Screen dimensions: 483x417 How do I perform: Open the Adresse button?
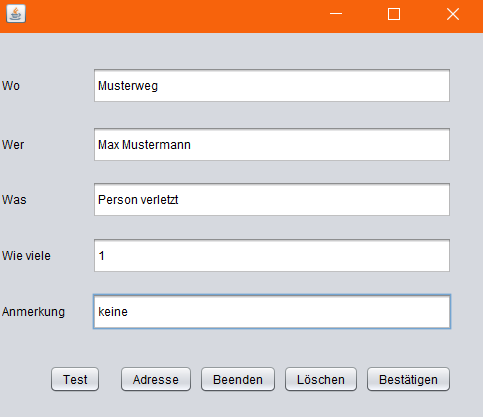click(x=156, y=379)
